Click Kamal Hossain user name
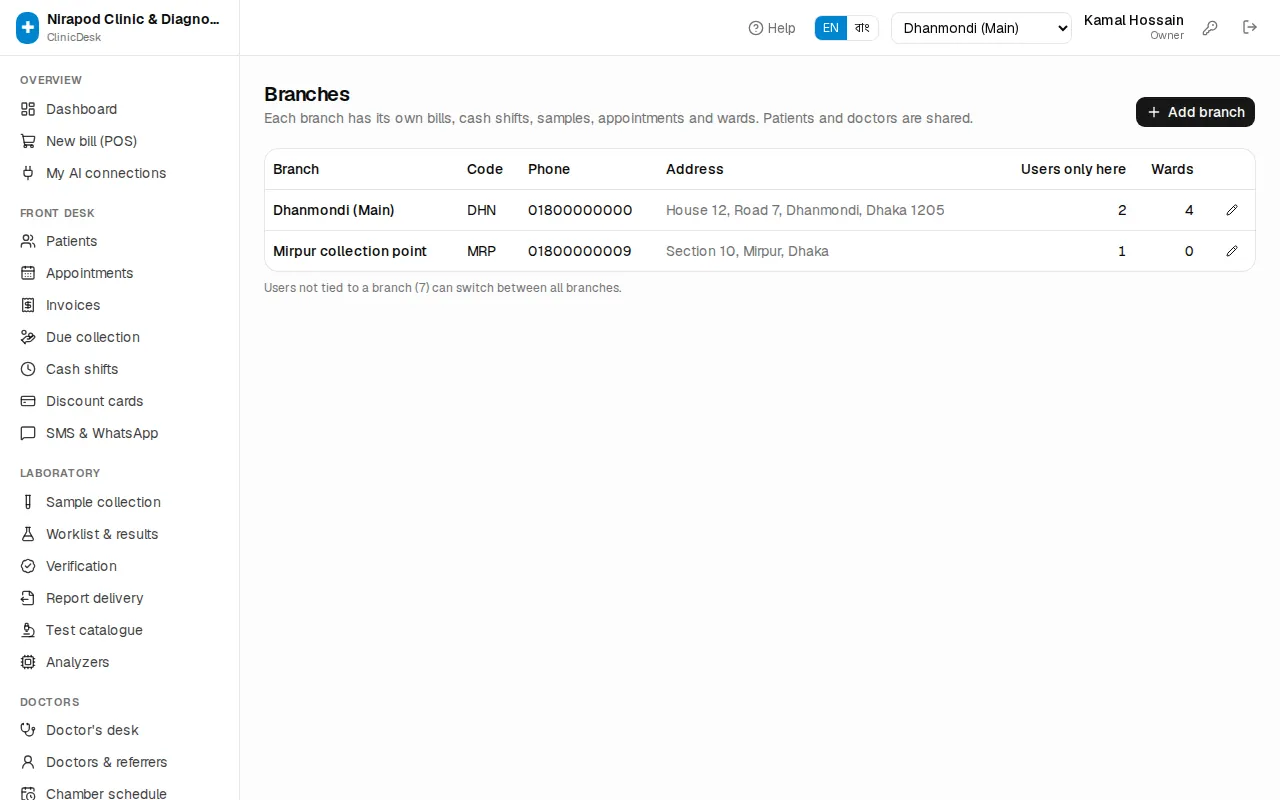The image size is (1280, 800). [x=1134, y=20]
